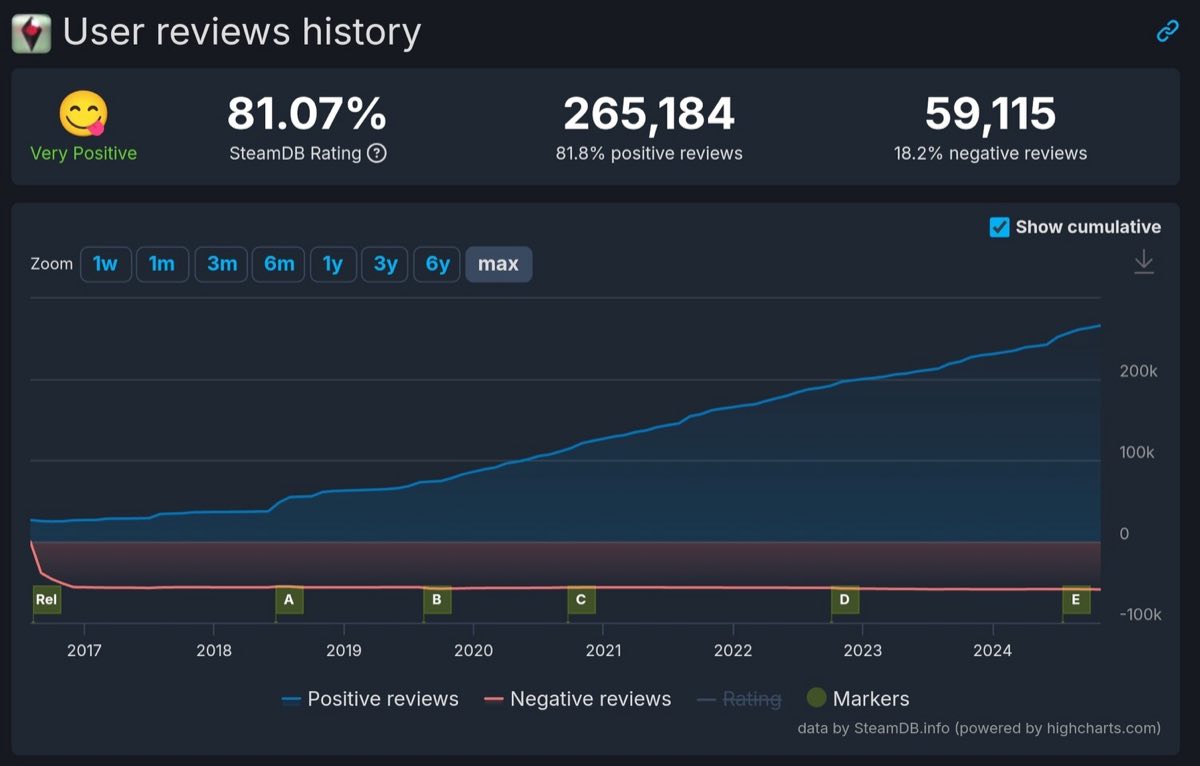
Task: Click the 81.07% SteamDB rating value
Action: pos(307,113)
